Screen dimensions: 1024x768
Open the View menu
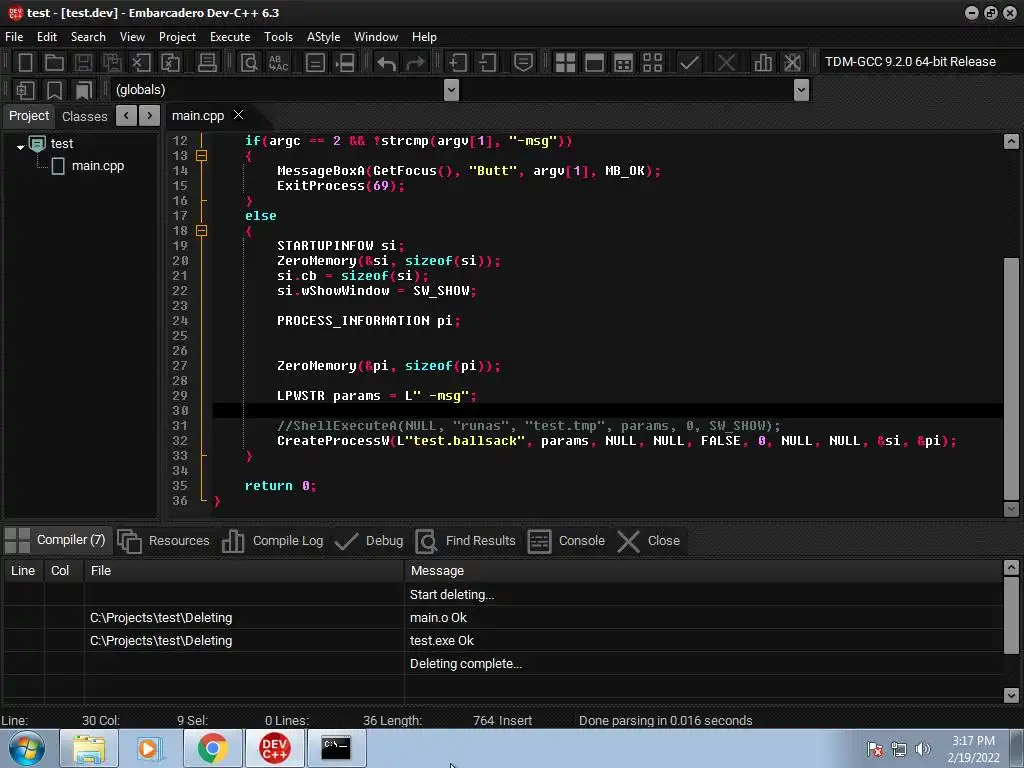132,37
